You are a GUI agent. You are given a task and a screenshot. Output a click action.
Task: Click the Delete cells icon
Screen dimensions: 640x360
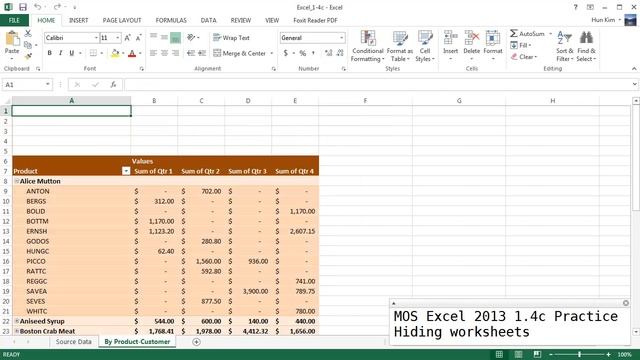[x=471, y=38]
